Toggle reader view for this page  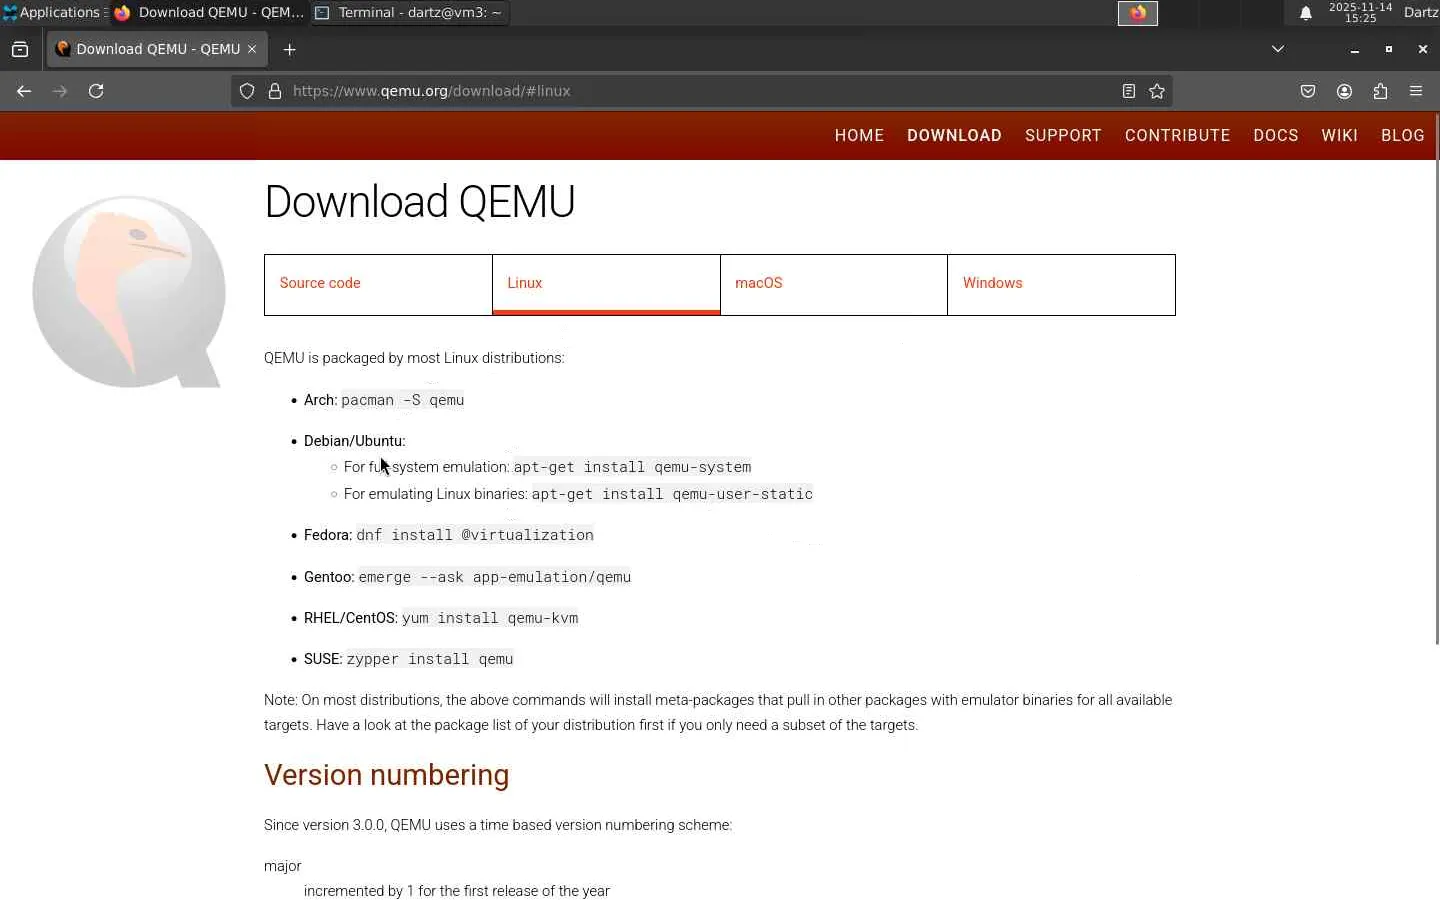pyautogui.click(x=1128, y=91)
